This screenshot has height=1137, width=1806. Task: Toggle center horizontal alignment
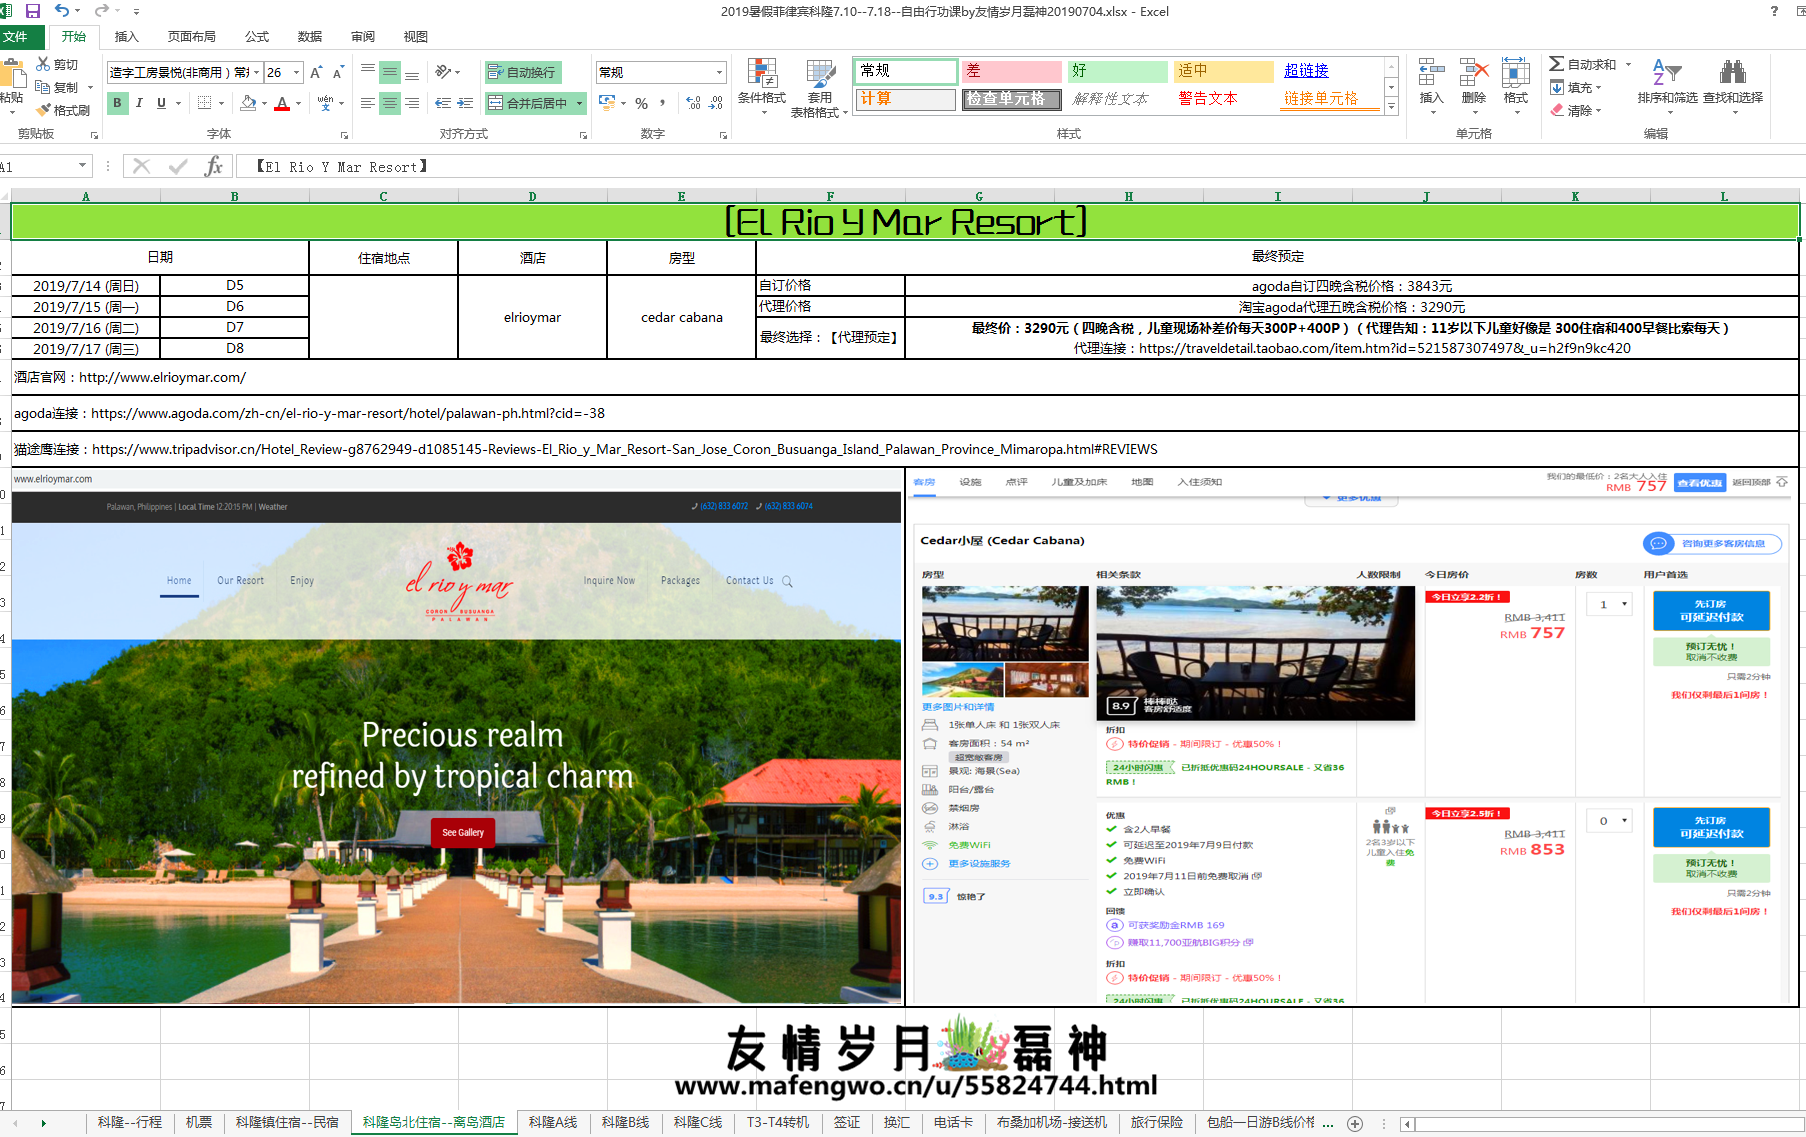pyautogui.click(x=390, y=103)
